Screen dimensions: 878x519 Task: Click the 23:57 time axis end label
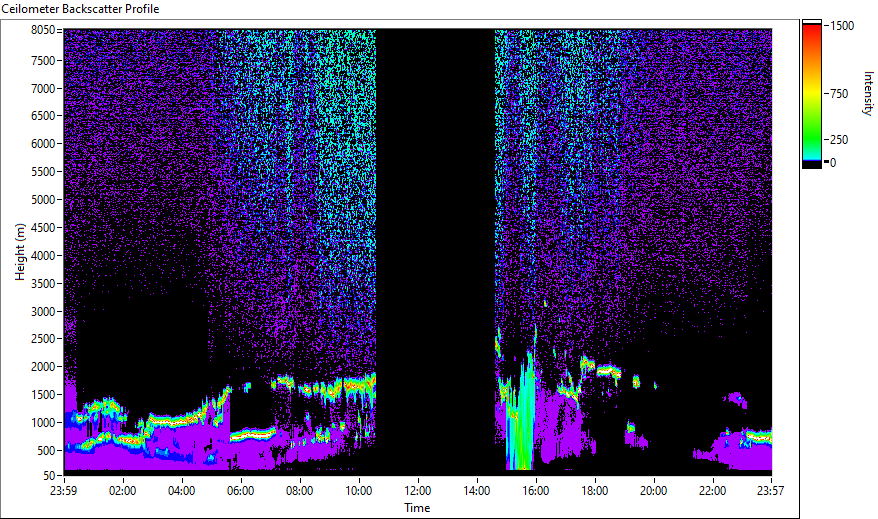point(770,491)
